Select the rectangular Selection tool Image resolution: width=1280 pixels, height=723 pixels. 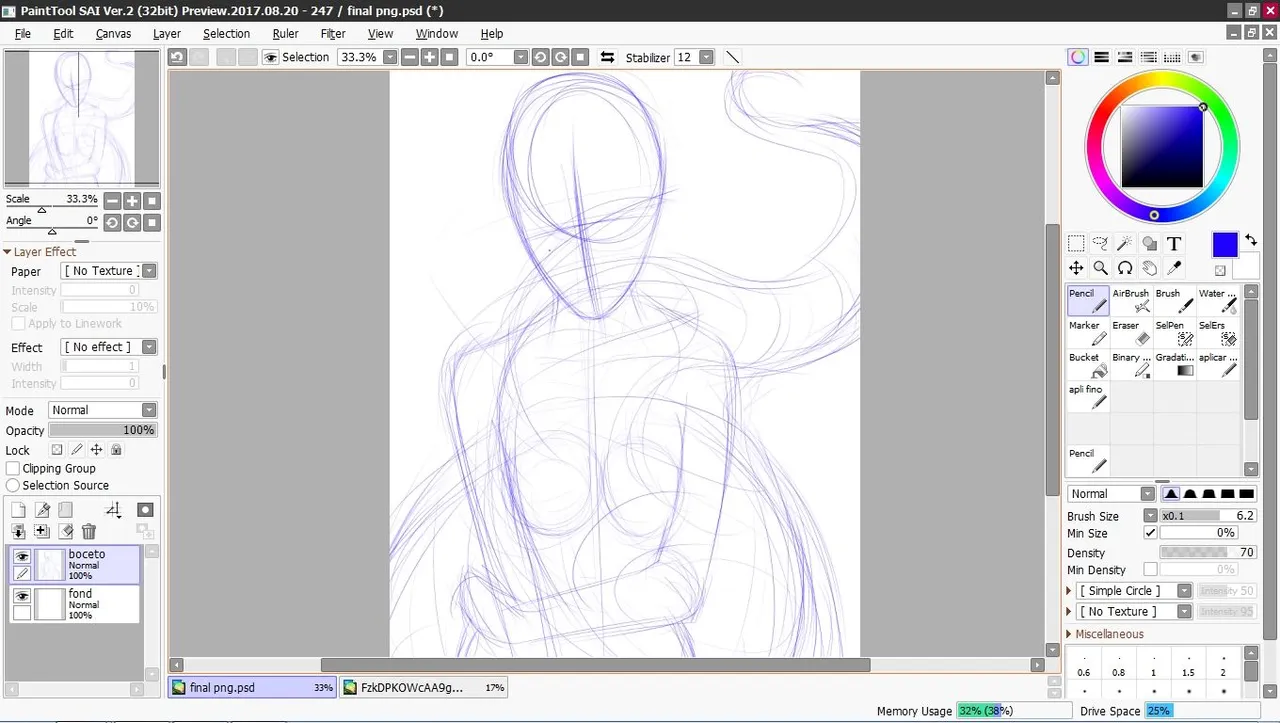tap(1076, 243)
